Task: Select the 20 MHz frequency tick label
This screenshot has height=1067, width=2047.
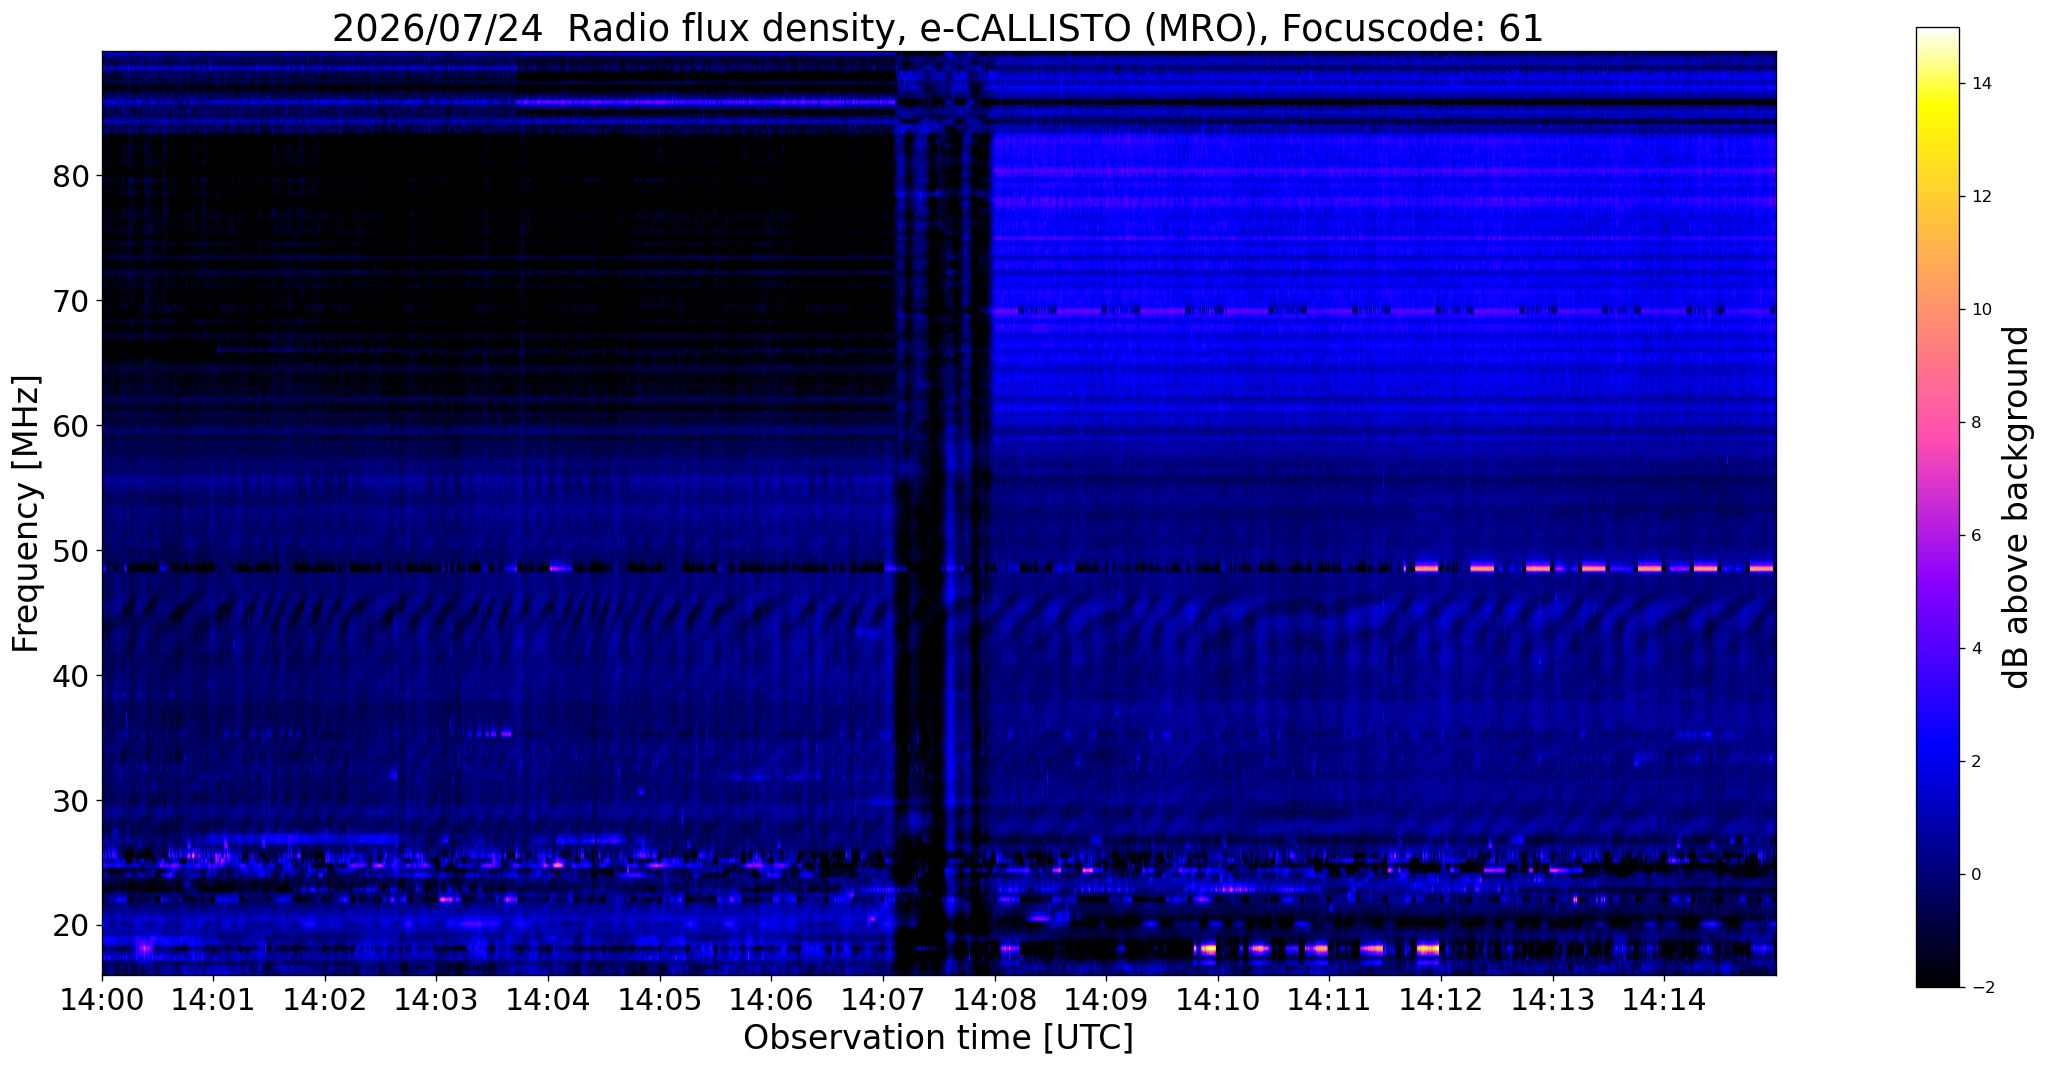Action: tap(72, 925)
